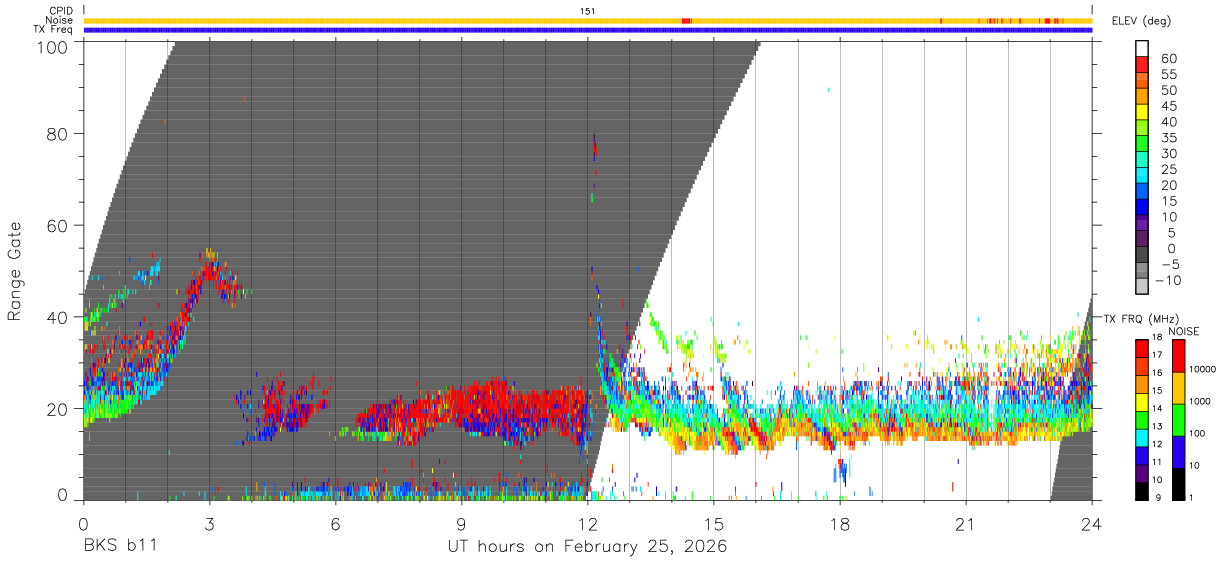The width and height of the screenshot is (1228, 567).
Task: Click the 60 label on ELEV colorbar
Action: pyautogui.click(x=1167, y=58)
